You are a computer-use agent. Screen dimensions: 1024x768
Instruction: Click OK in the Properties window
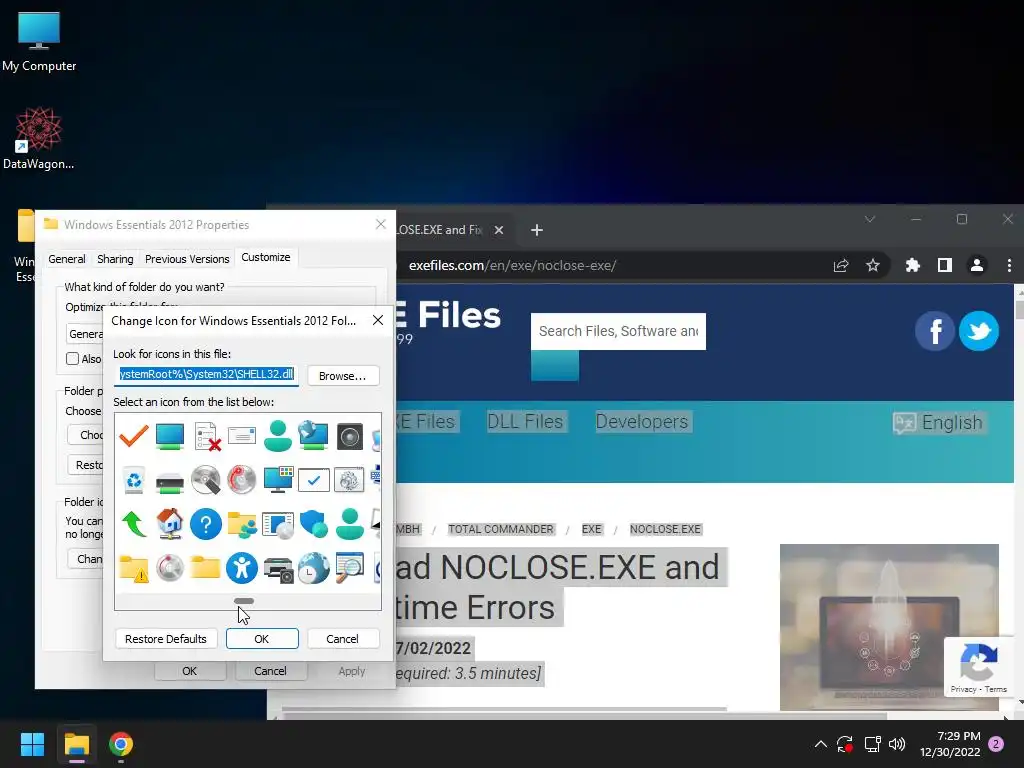[189, 671]
